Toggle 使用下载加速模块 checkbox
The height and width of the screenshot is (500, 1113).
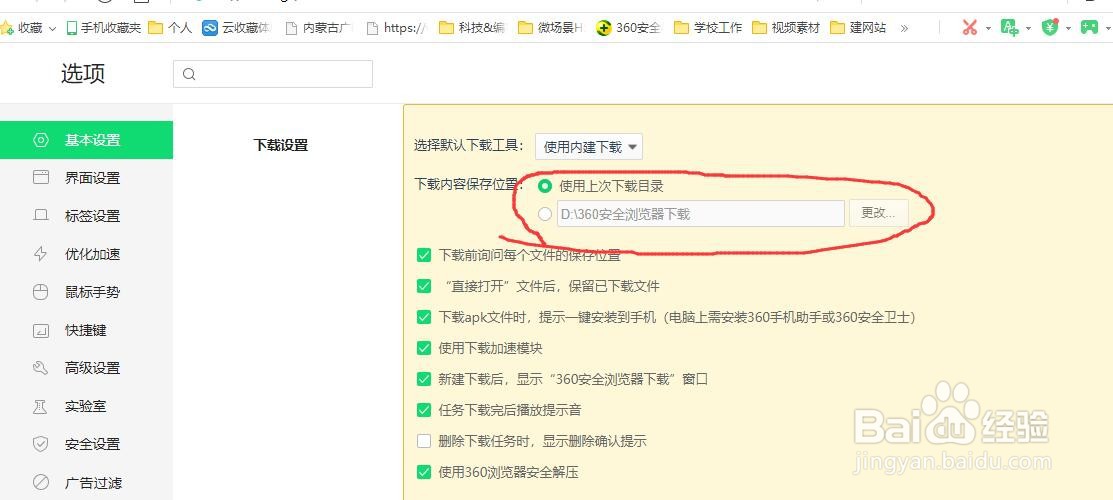pos(424,348)
